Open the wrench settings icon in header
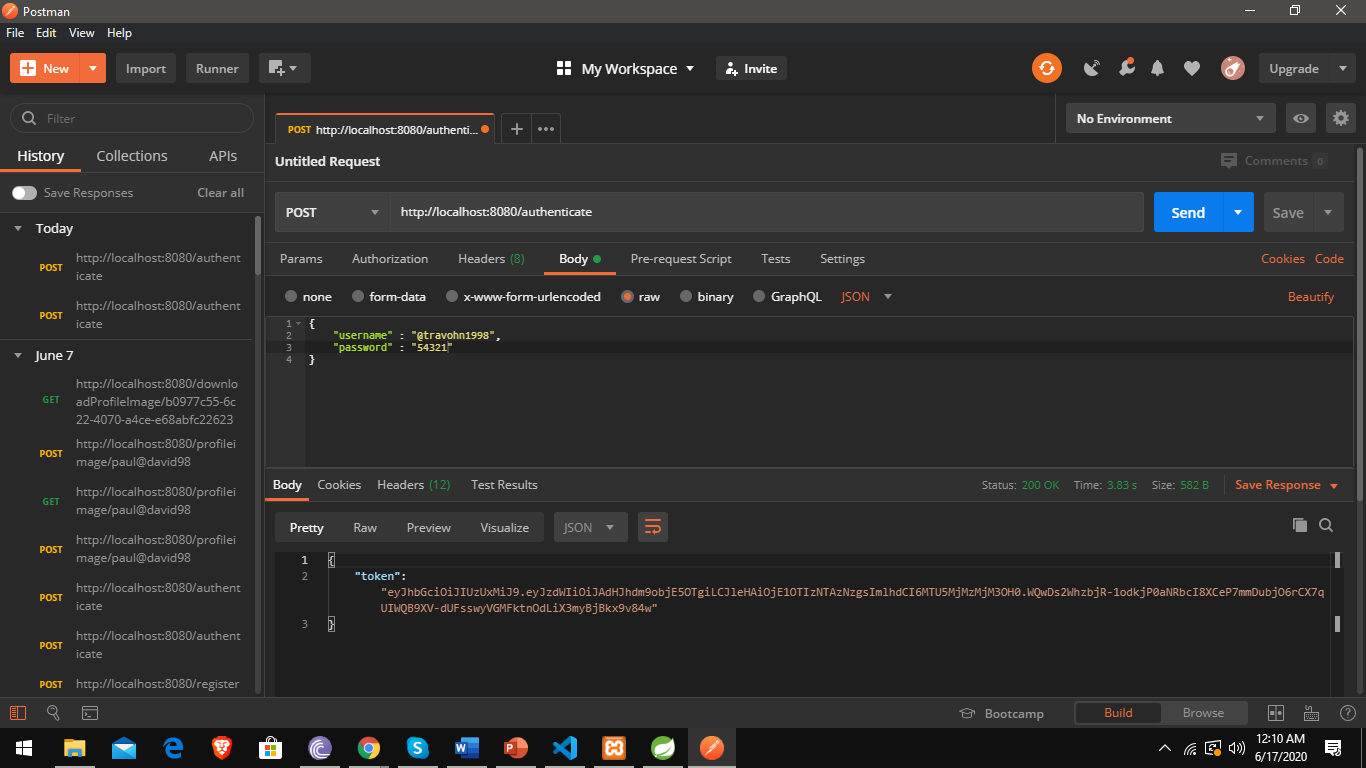Viewport: 1366px width, 768px height. click(x=1126, y=68)
